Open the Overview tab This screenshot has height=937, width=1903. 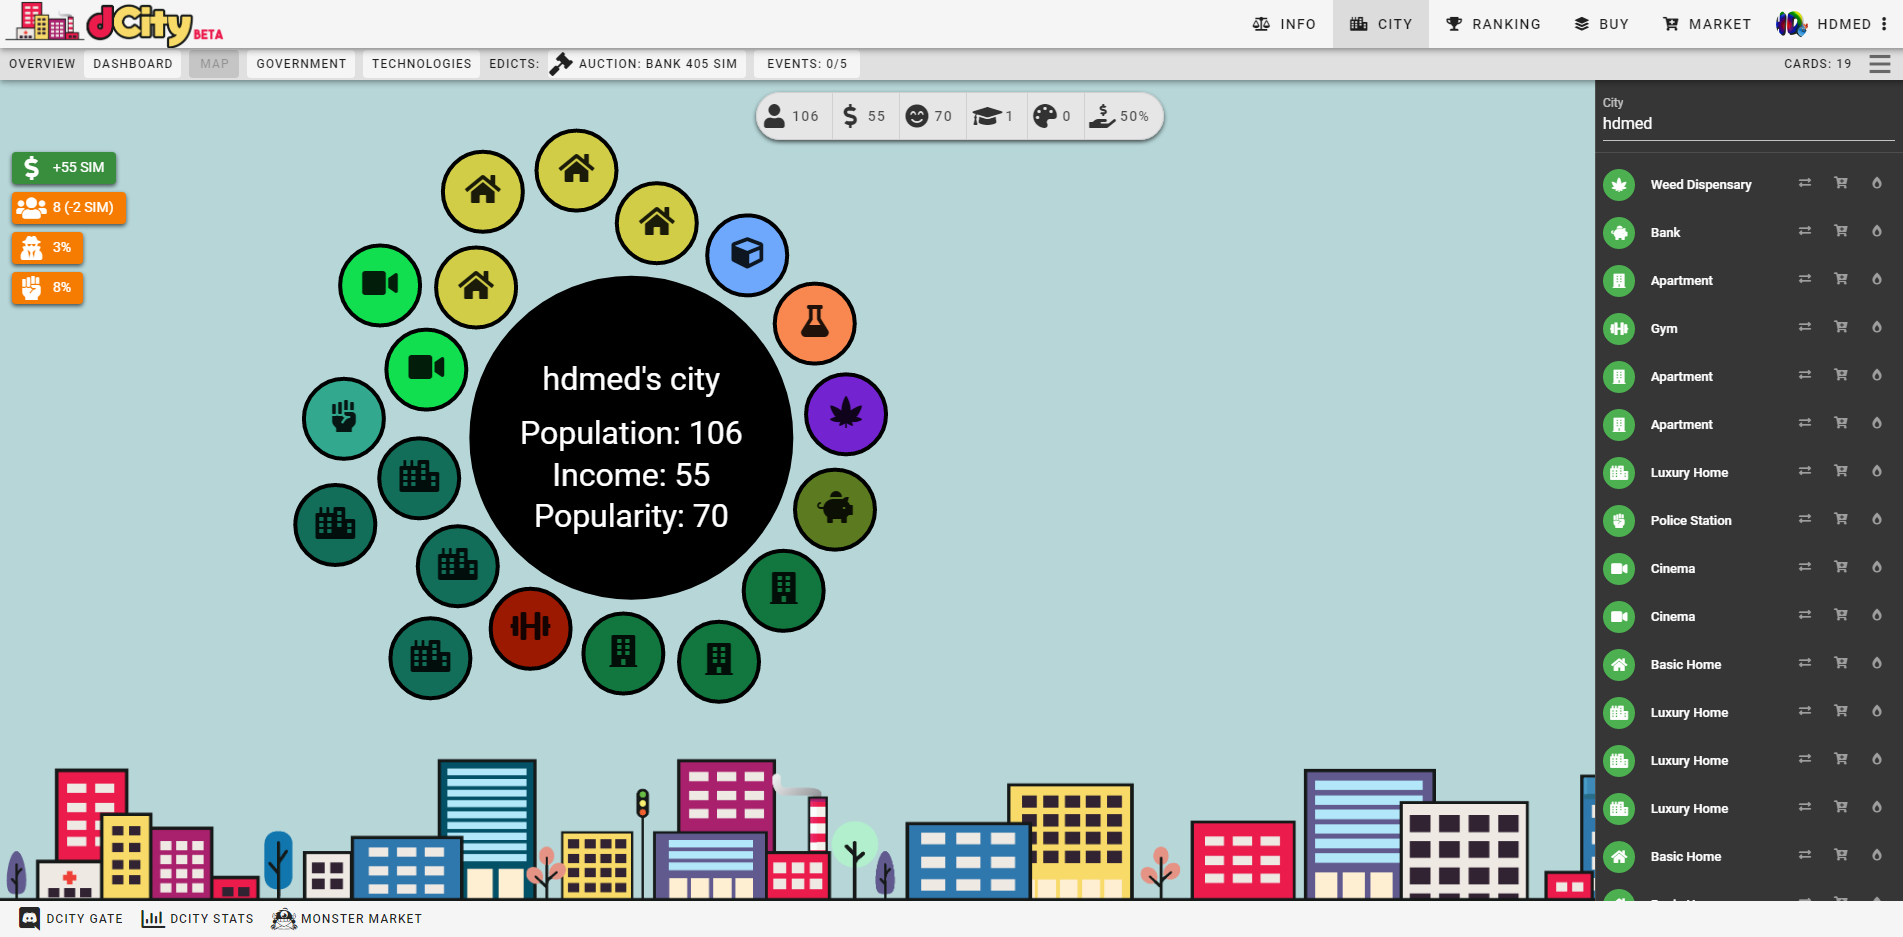point(42,64)
